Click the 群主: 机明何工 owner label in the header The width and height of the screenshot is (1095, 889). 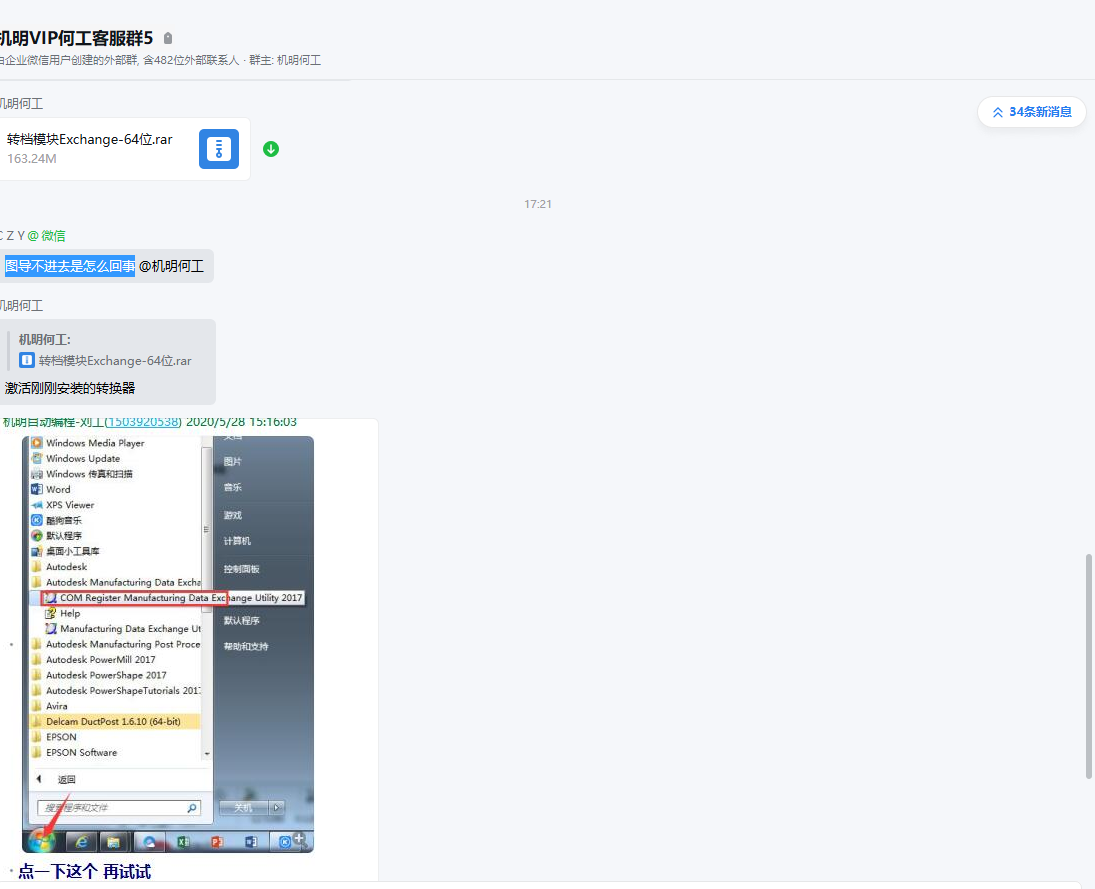click(285, 60)
